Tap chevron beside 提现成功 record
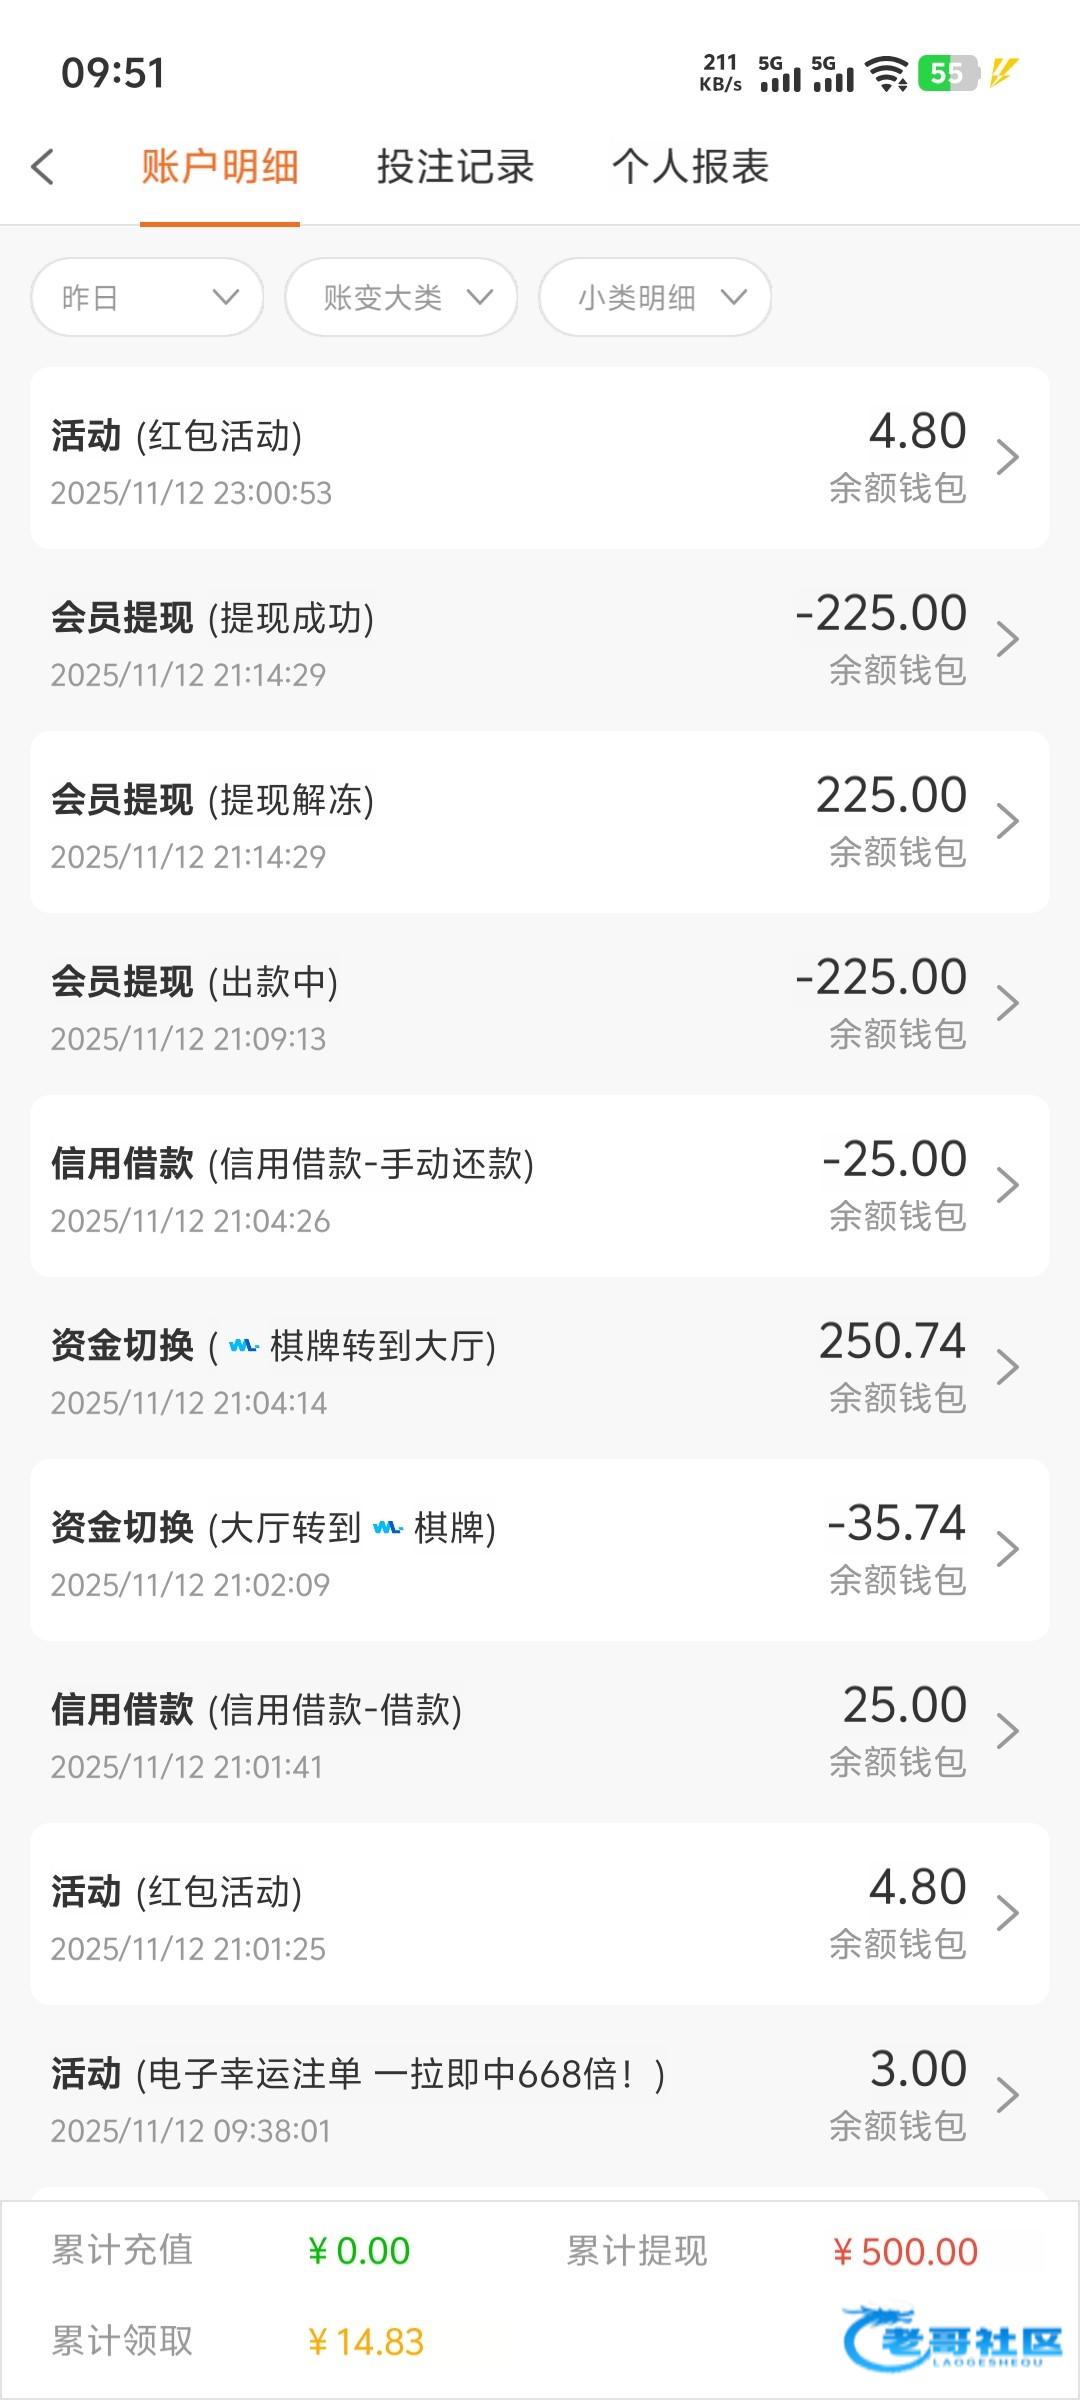The height and width of the screenshot is (2400, 1080). pos(1007,640)
